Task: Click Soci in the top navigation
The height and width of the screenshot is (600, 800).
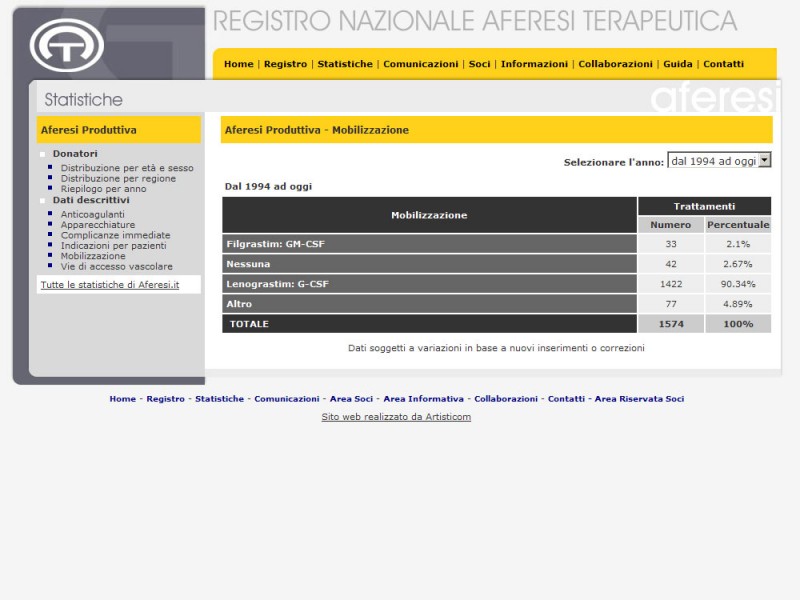Action: (x=479, y=64)
